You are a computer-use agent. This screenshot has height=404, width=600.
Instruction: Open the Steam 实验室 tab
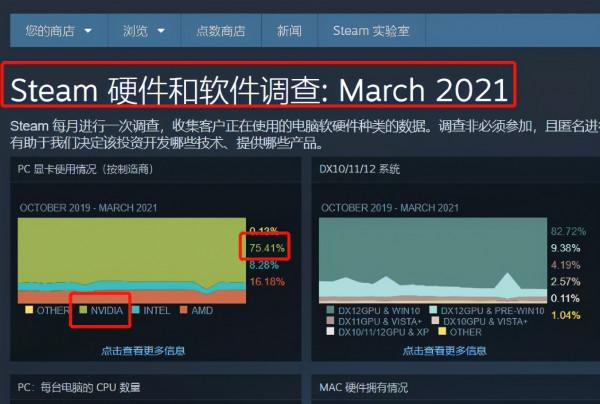(x=371, y=31)
